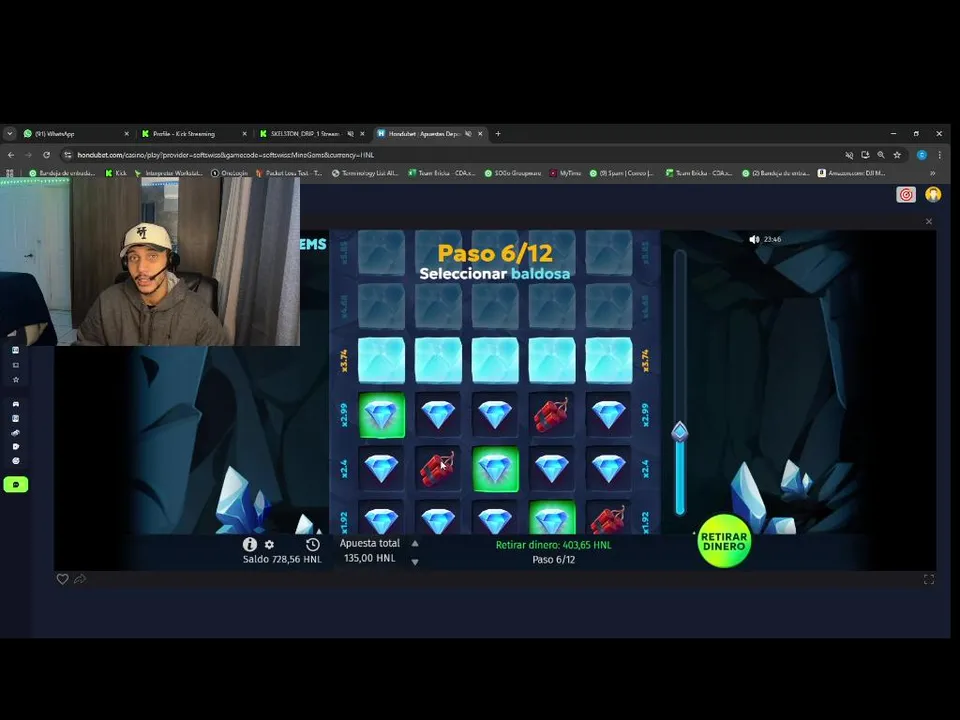Open the apps grid in bookmarks bar
This screenshot has height=720, width=960.
10,173
